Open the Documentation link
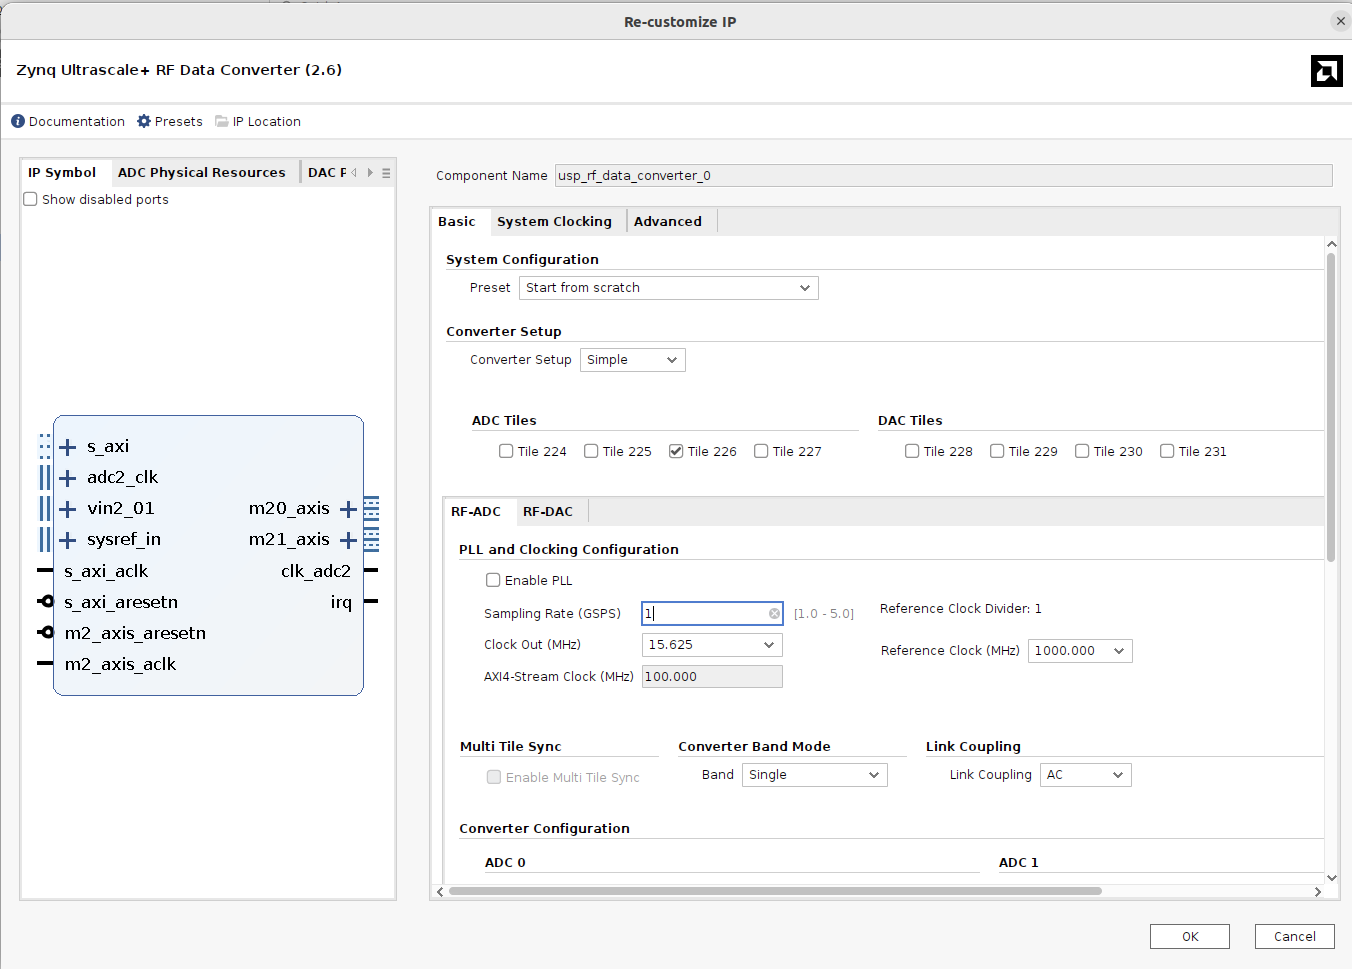Screen dimensions: 1352x969 tap(77, 122)
